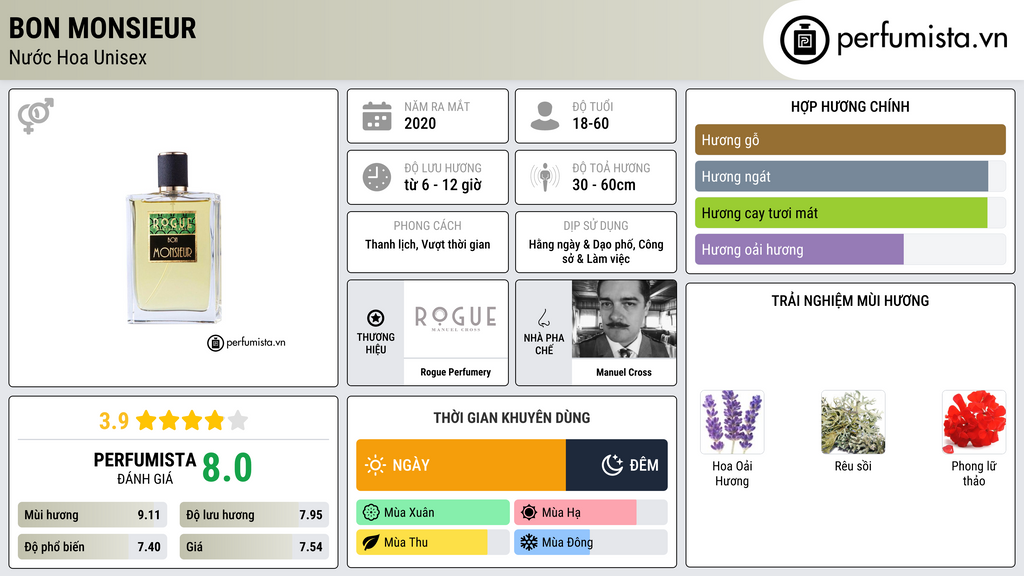This screenshot has height=576, width=1024.
Task: Click the age range value 18-60
Action: pos(590,123)
